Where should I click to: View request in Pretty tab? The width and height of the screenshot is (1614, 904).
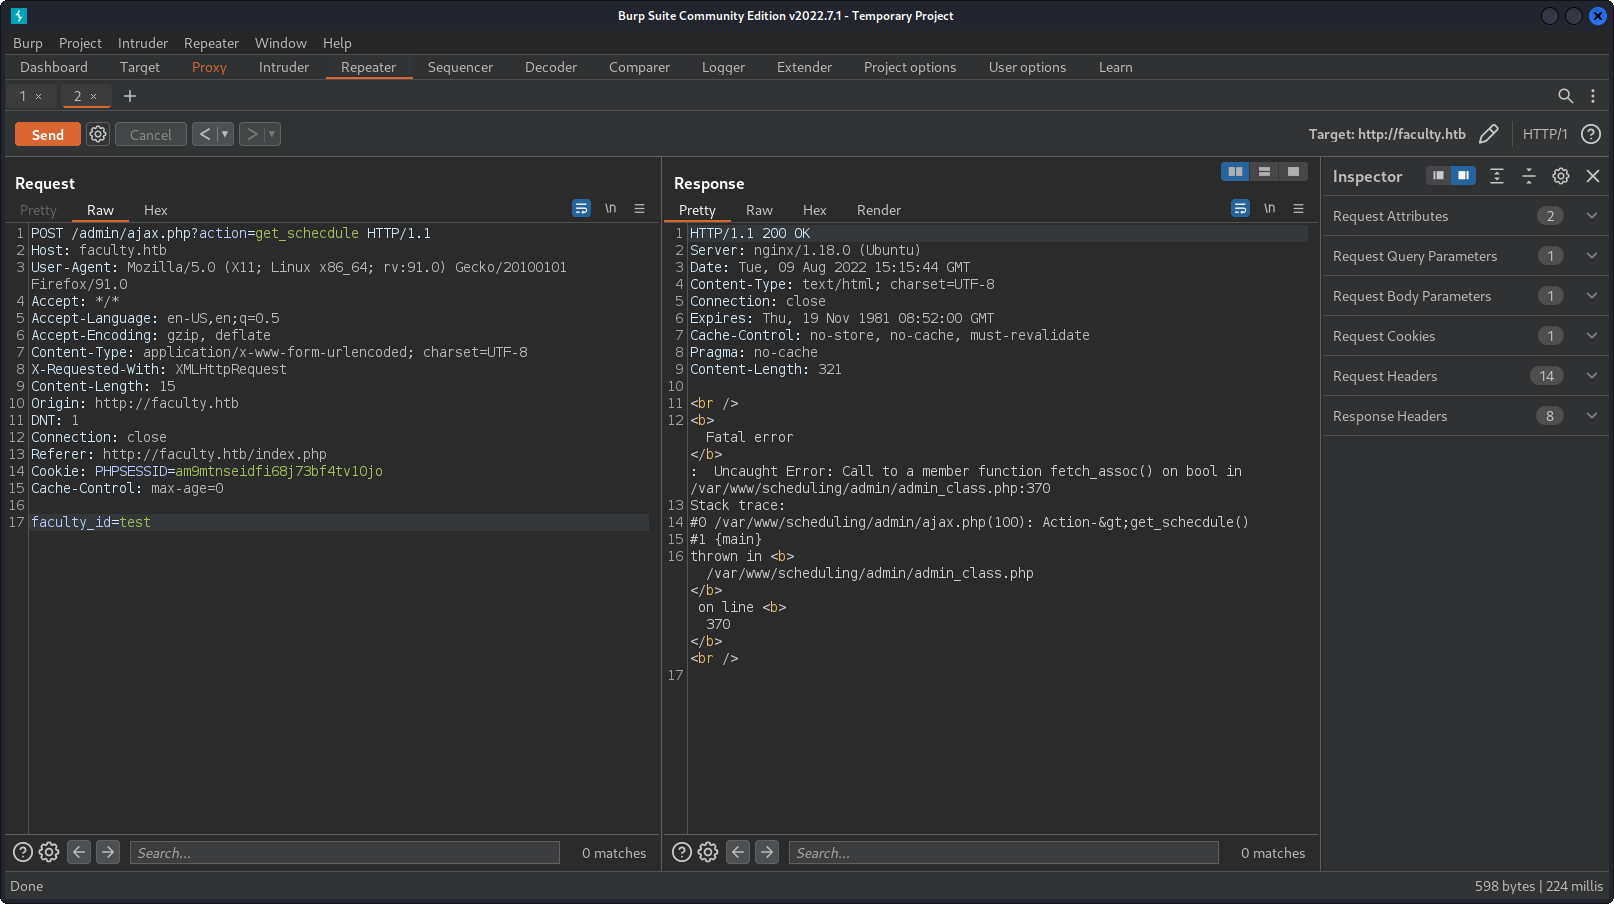tap(38, 210)
